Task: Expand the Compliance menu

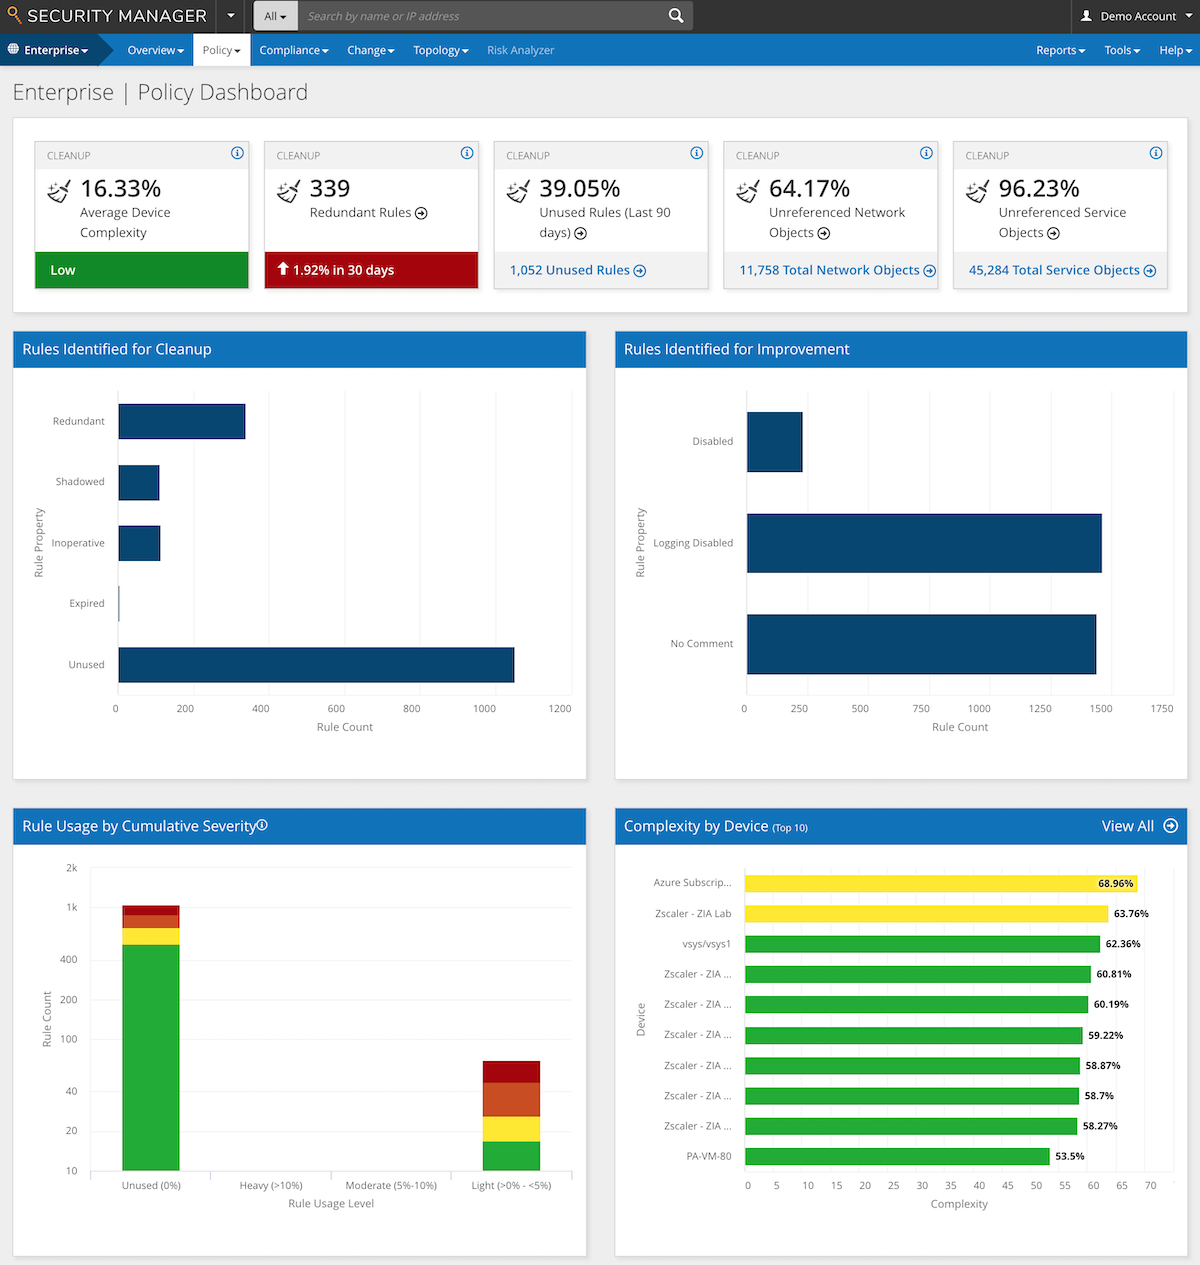Action: (294, 50)
